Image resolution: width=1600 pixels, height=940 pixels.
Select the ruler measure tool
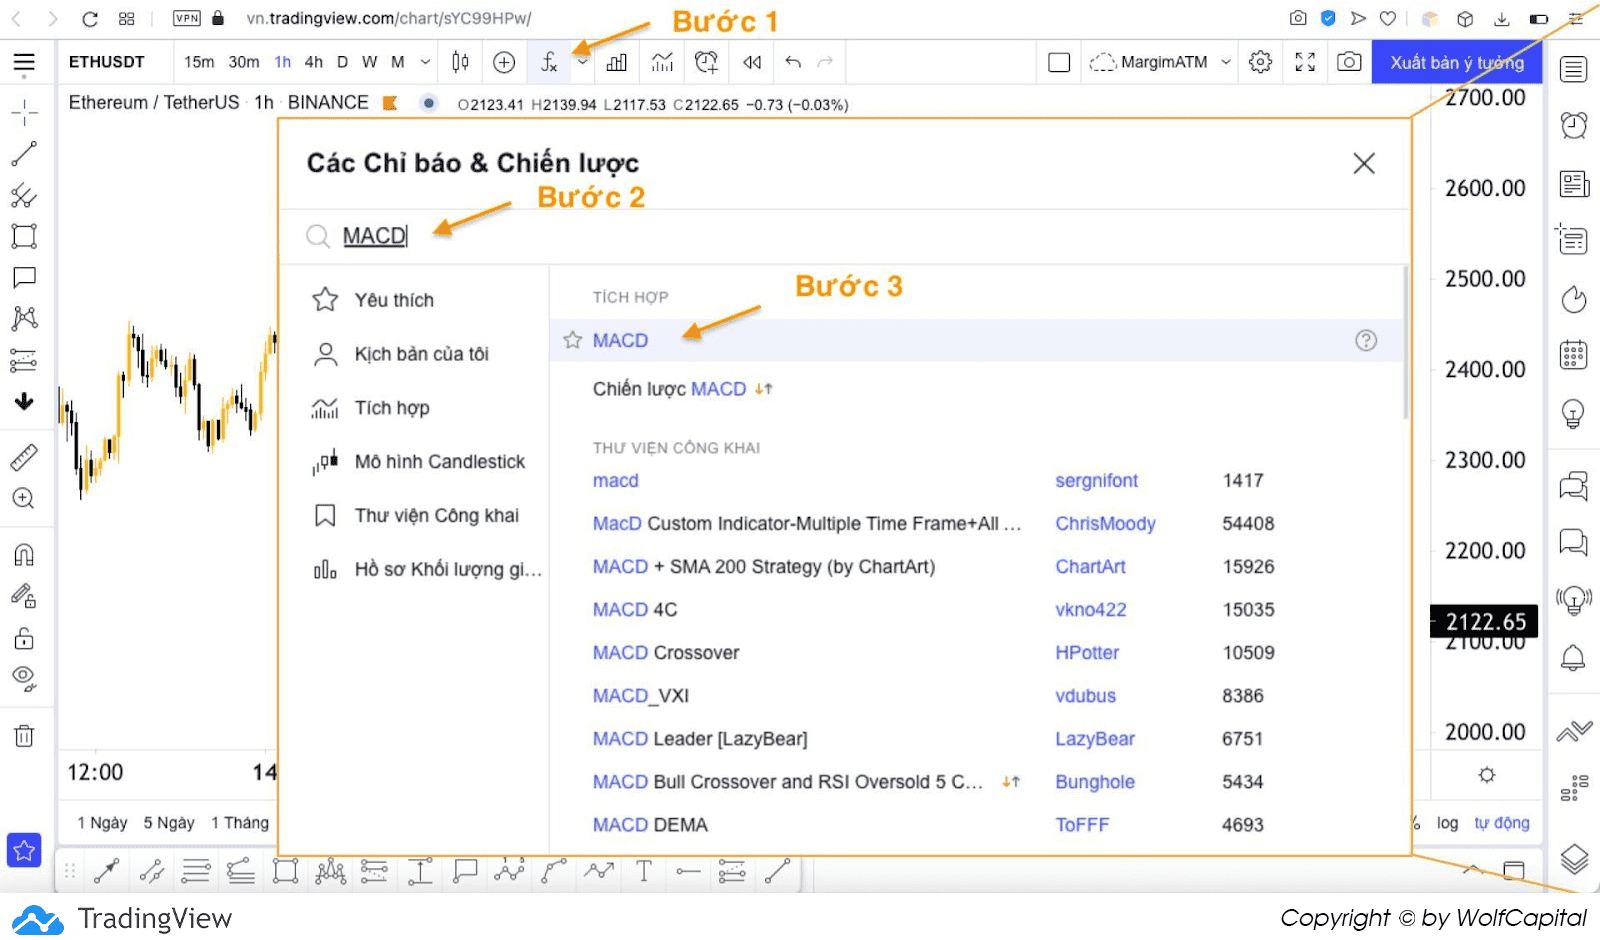coord(24,457)
